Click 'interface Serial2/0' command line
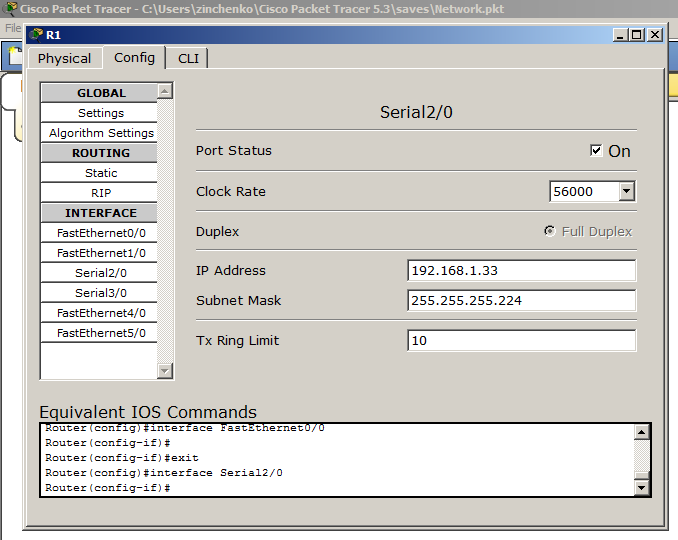The width and height of the screenshot is (678, 540). click(164, 473)
